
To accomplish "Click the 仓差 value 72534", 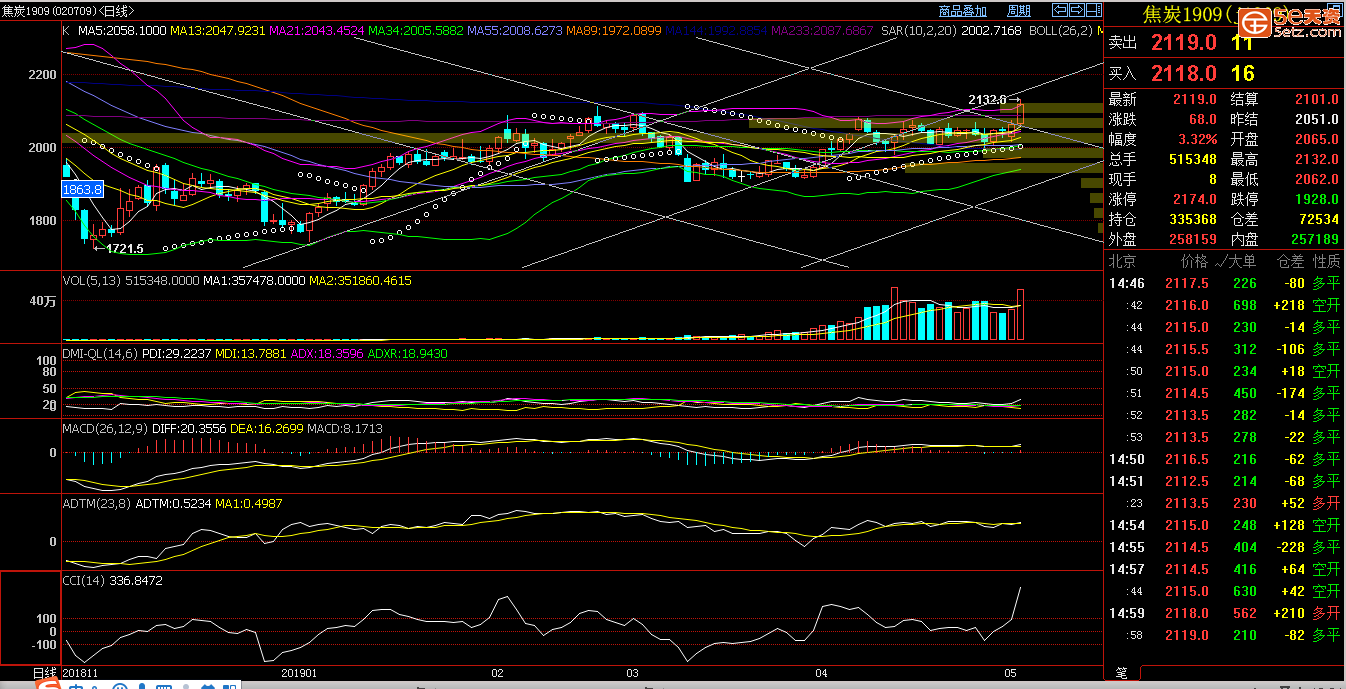I will [1318, 219].
